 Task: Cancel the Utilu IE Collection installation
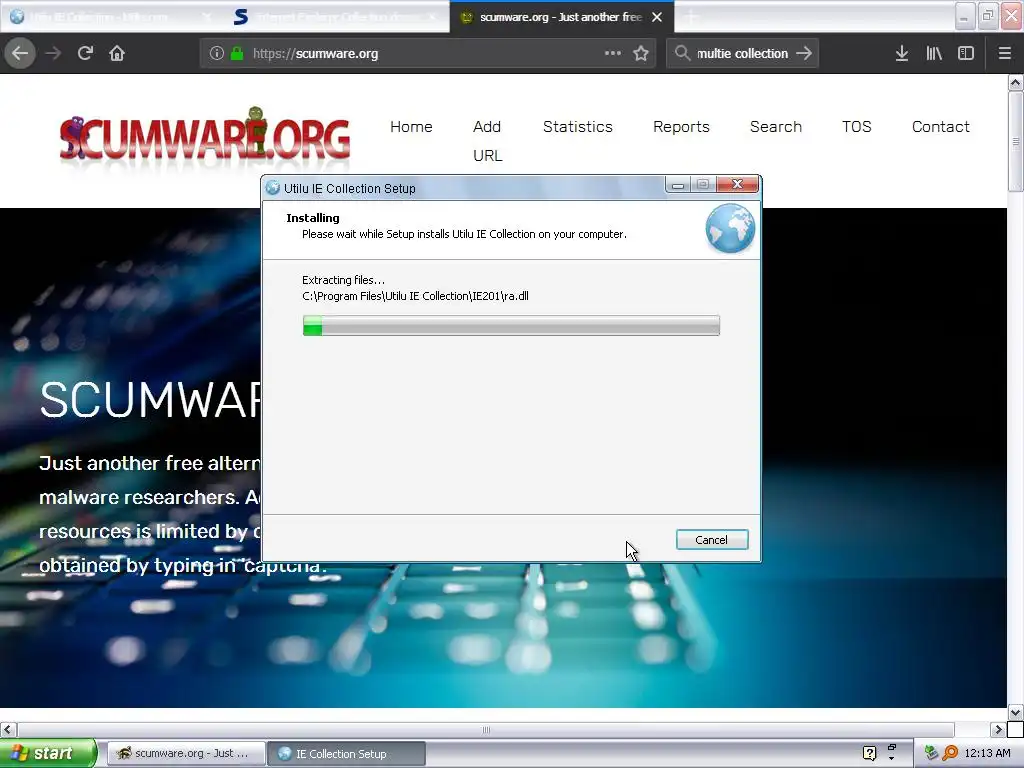point(712,539)
